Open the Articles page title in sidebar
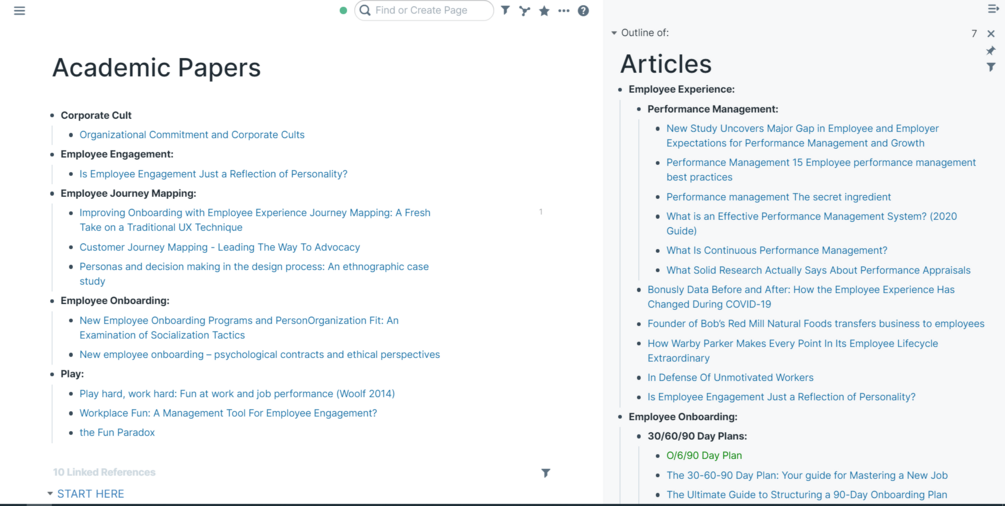The width and height of the screenshot is (1005, 506). (x=665, y=63)
